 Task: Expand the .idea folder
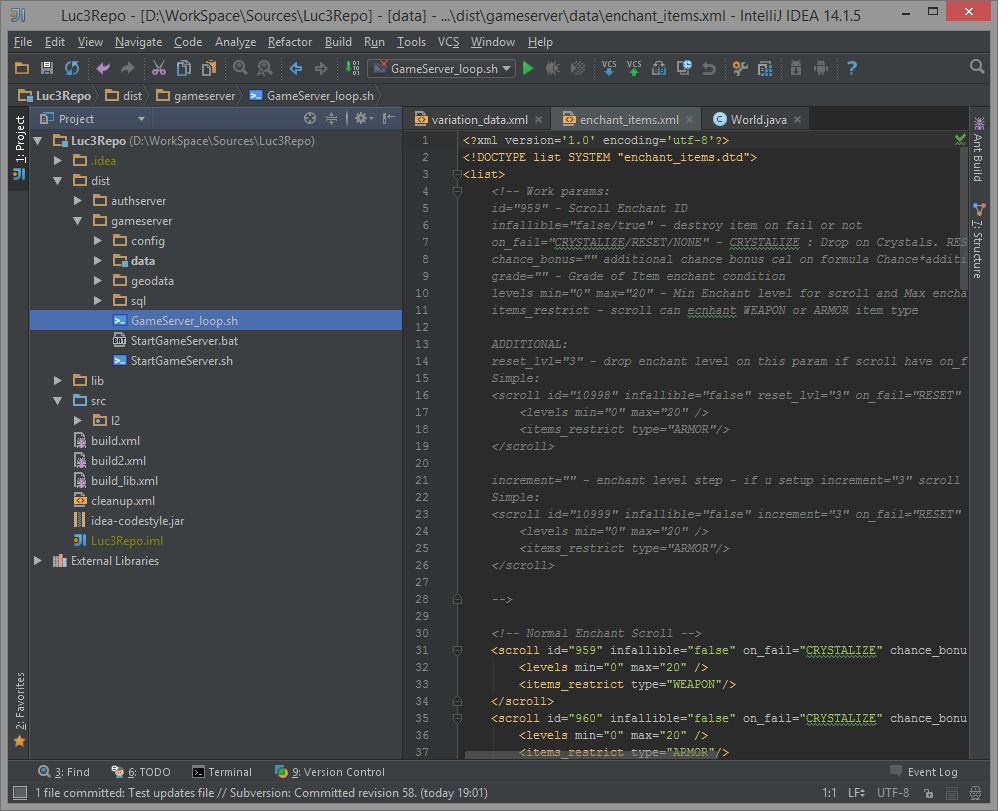[x=58, y=161]
